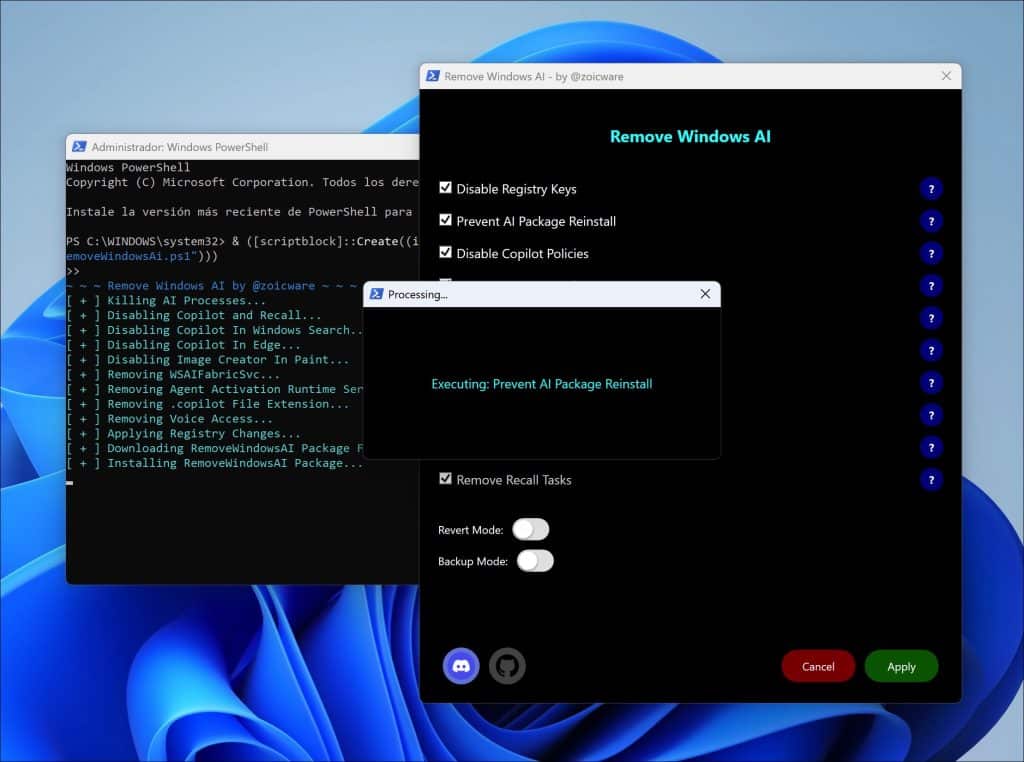1024x762 pixels.
Task: Turn on Backup Mode toggle
Action: pos(535,561)
